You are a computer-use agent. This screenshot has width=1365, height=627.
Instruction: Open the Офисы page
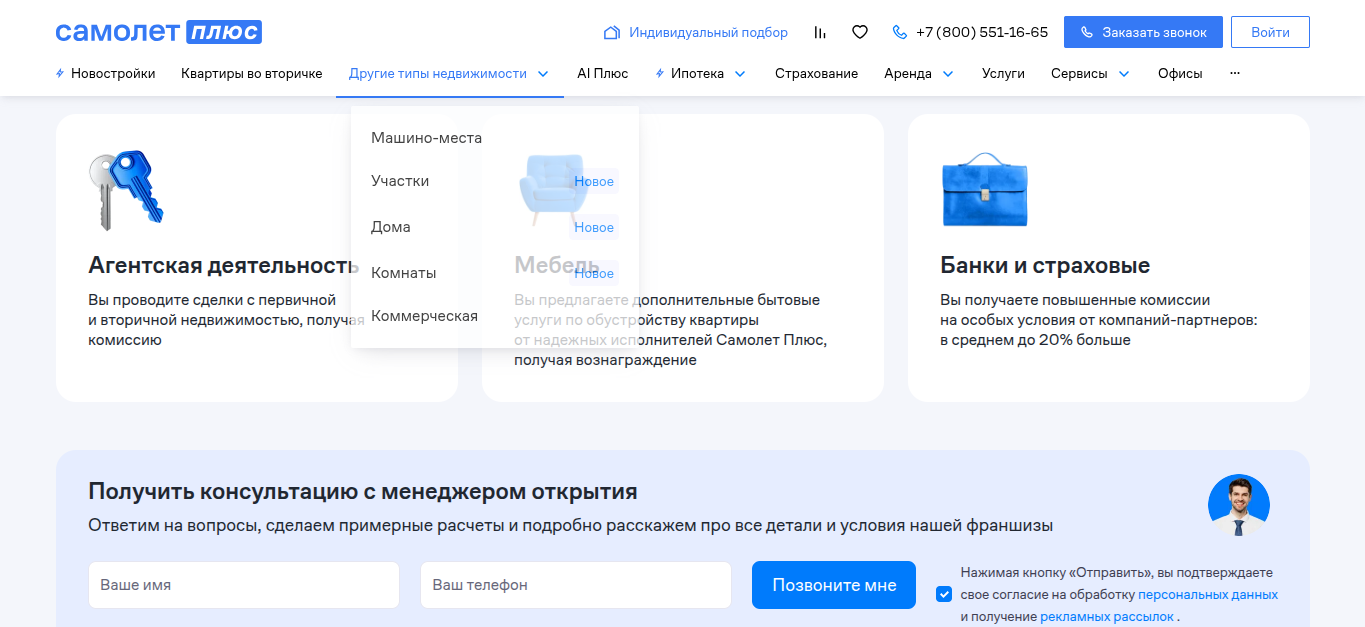(x=1180, y=73)
